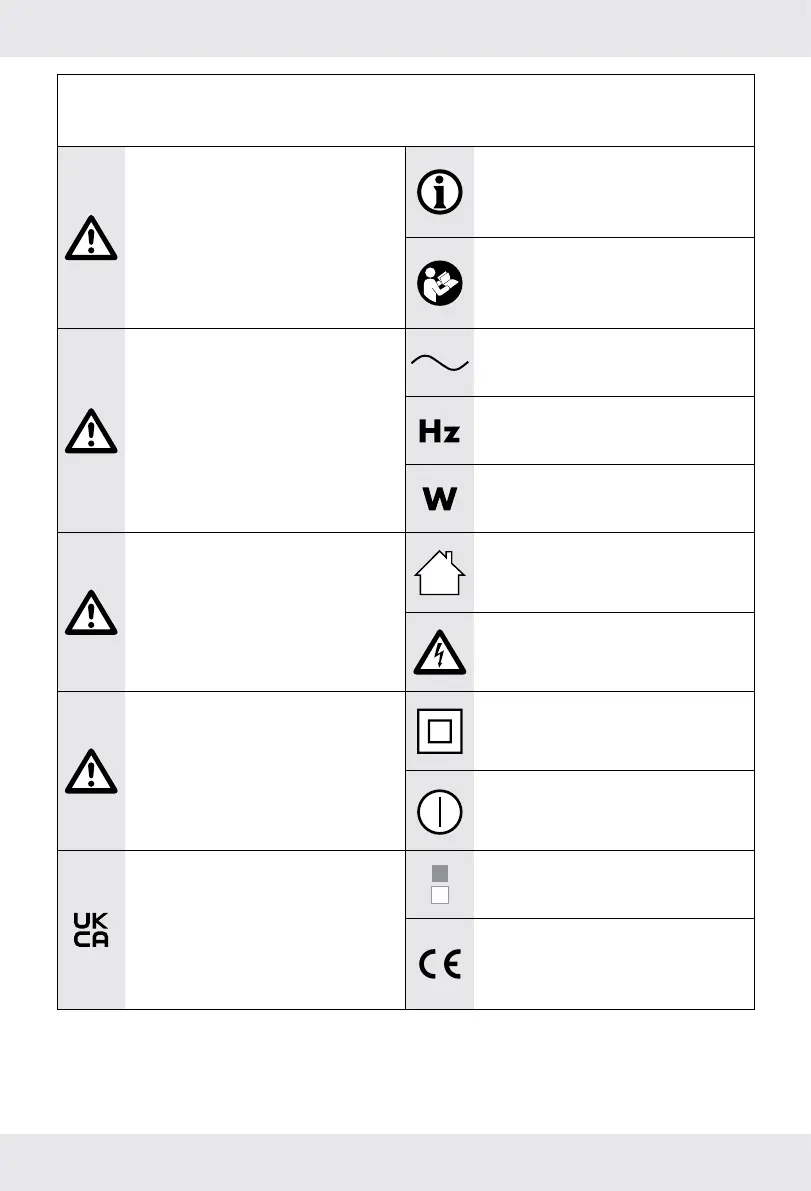Click the alternating current sine wave symbol
Viewport: 811px width, 1191px height.
[440, 362]
